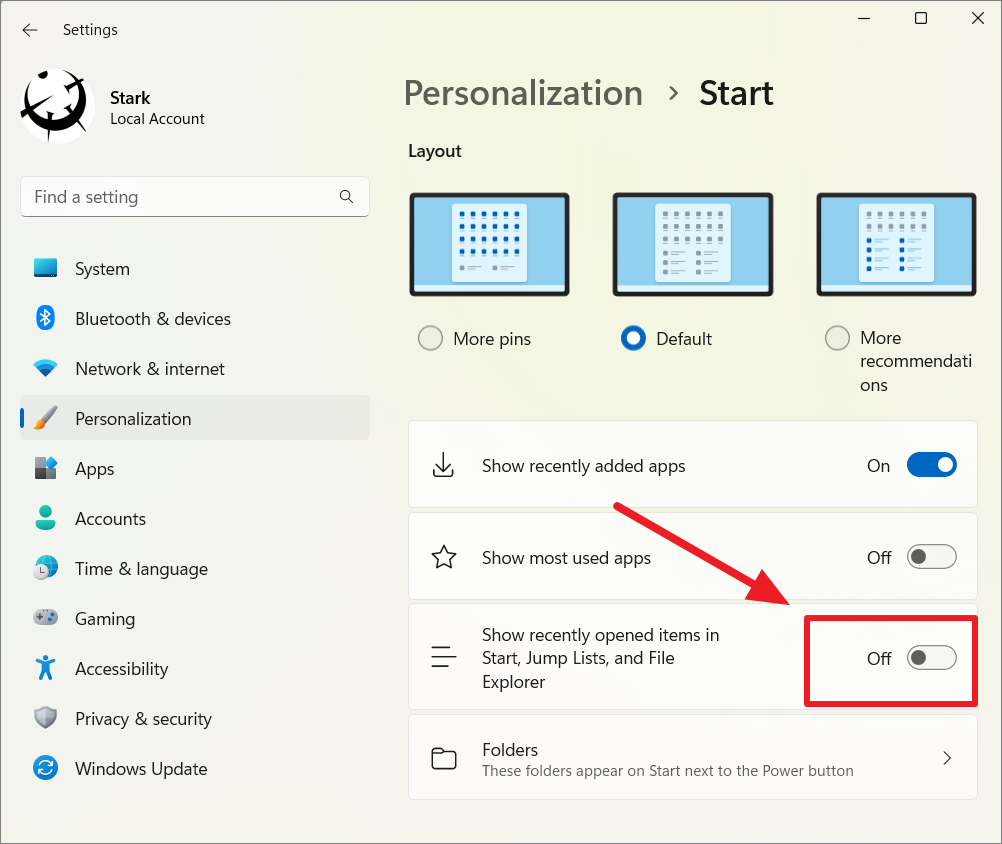Click the Network & internet icon

(x=45, y=368)
